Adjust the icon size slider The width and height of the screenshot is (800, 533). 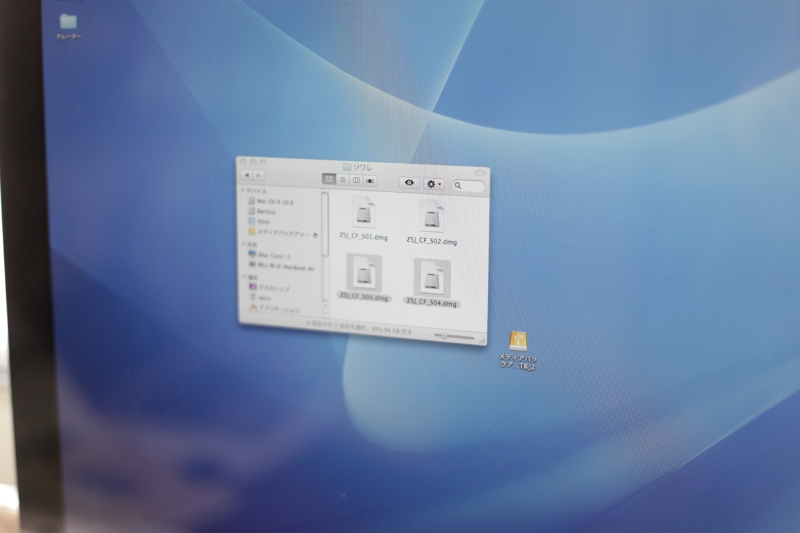pyautogui.click(x=445, y=336)
